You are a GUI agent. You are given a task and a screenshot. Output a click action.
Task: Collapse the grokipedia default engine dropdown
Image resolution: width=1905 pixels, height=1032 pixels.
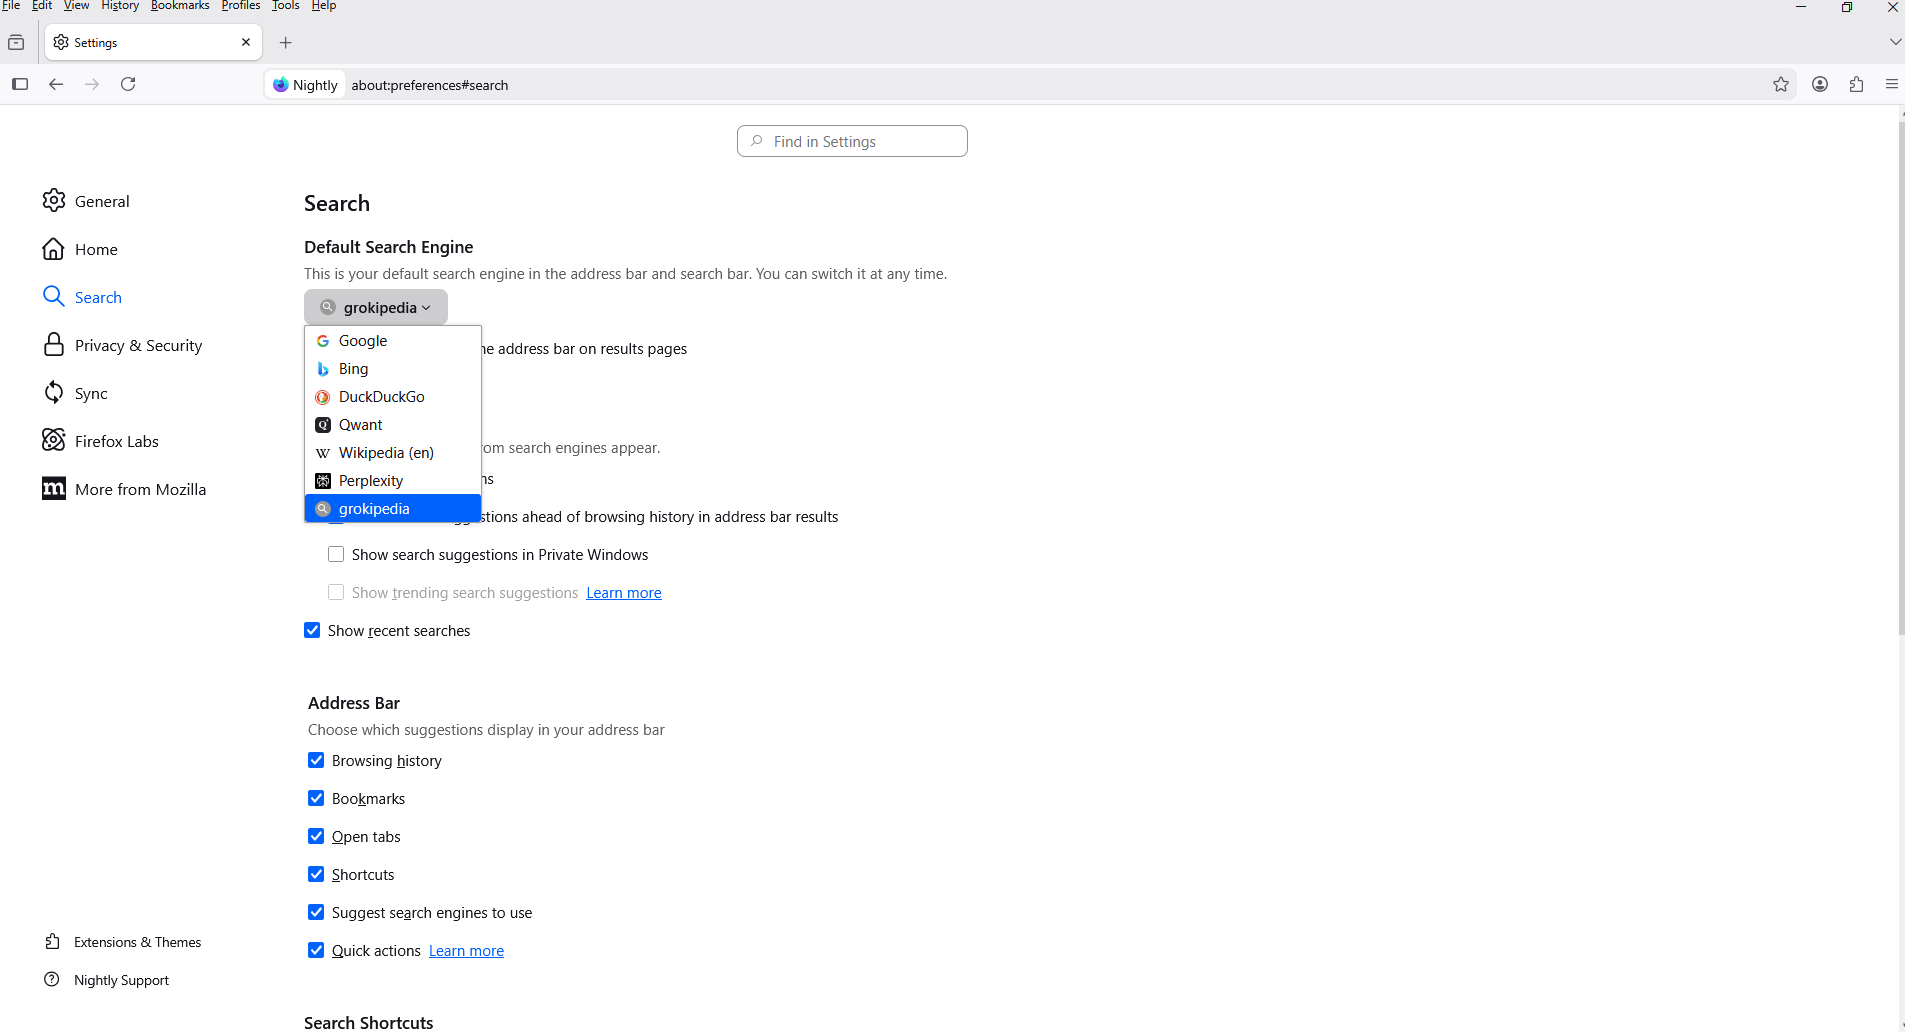click(x=376, y=307)
